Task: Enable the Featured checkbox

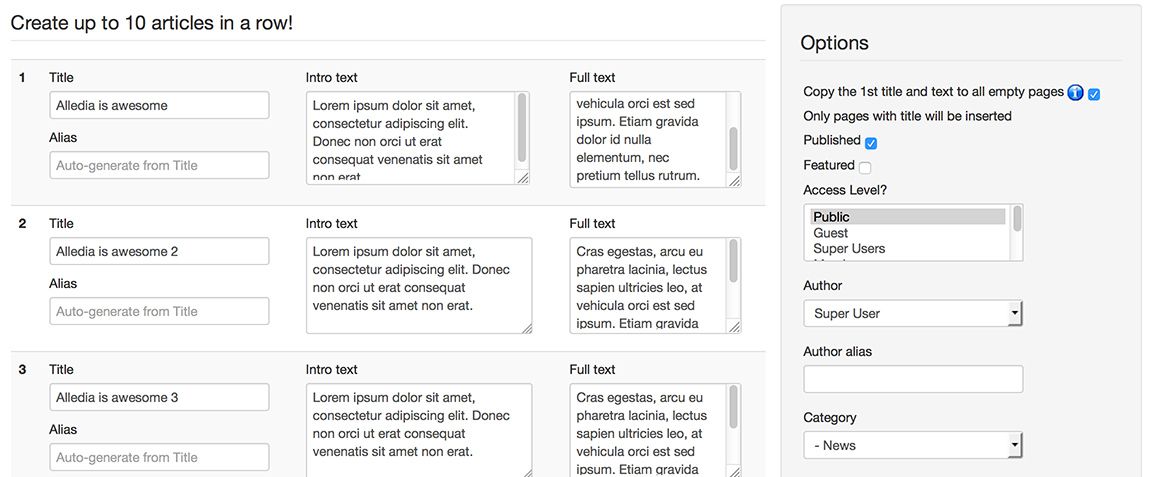Action: [865, 168]
